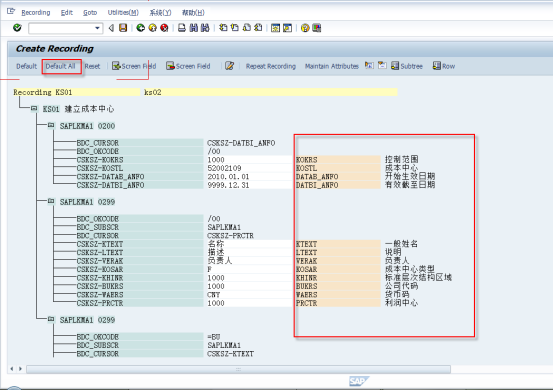Click the =BU okcode value
This screenshot has width=553, height=390.
click(214, 337)
